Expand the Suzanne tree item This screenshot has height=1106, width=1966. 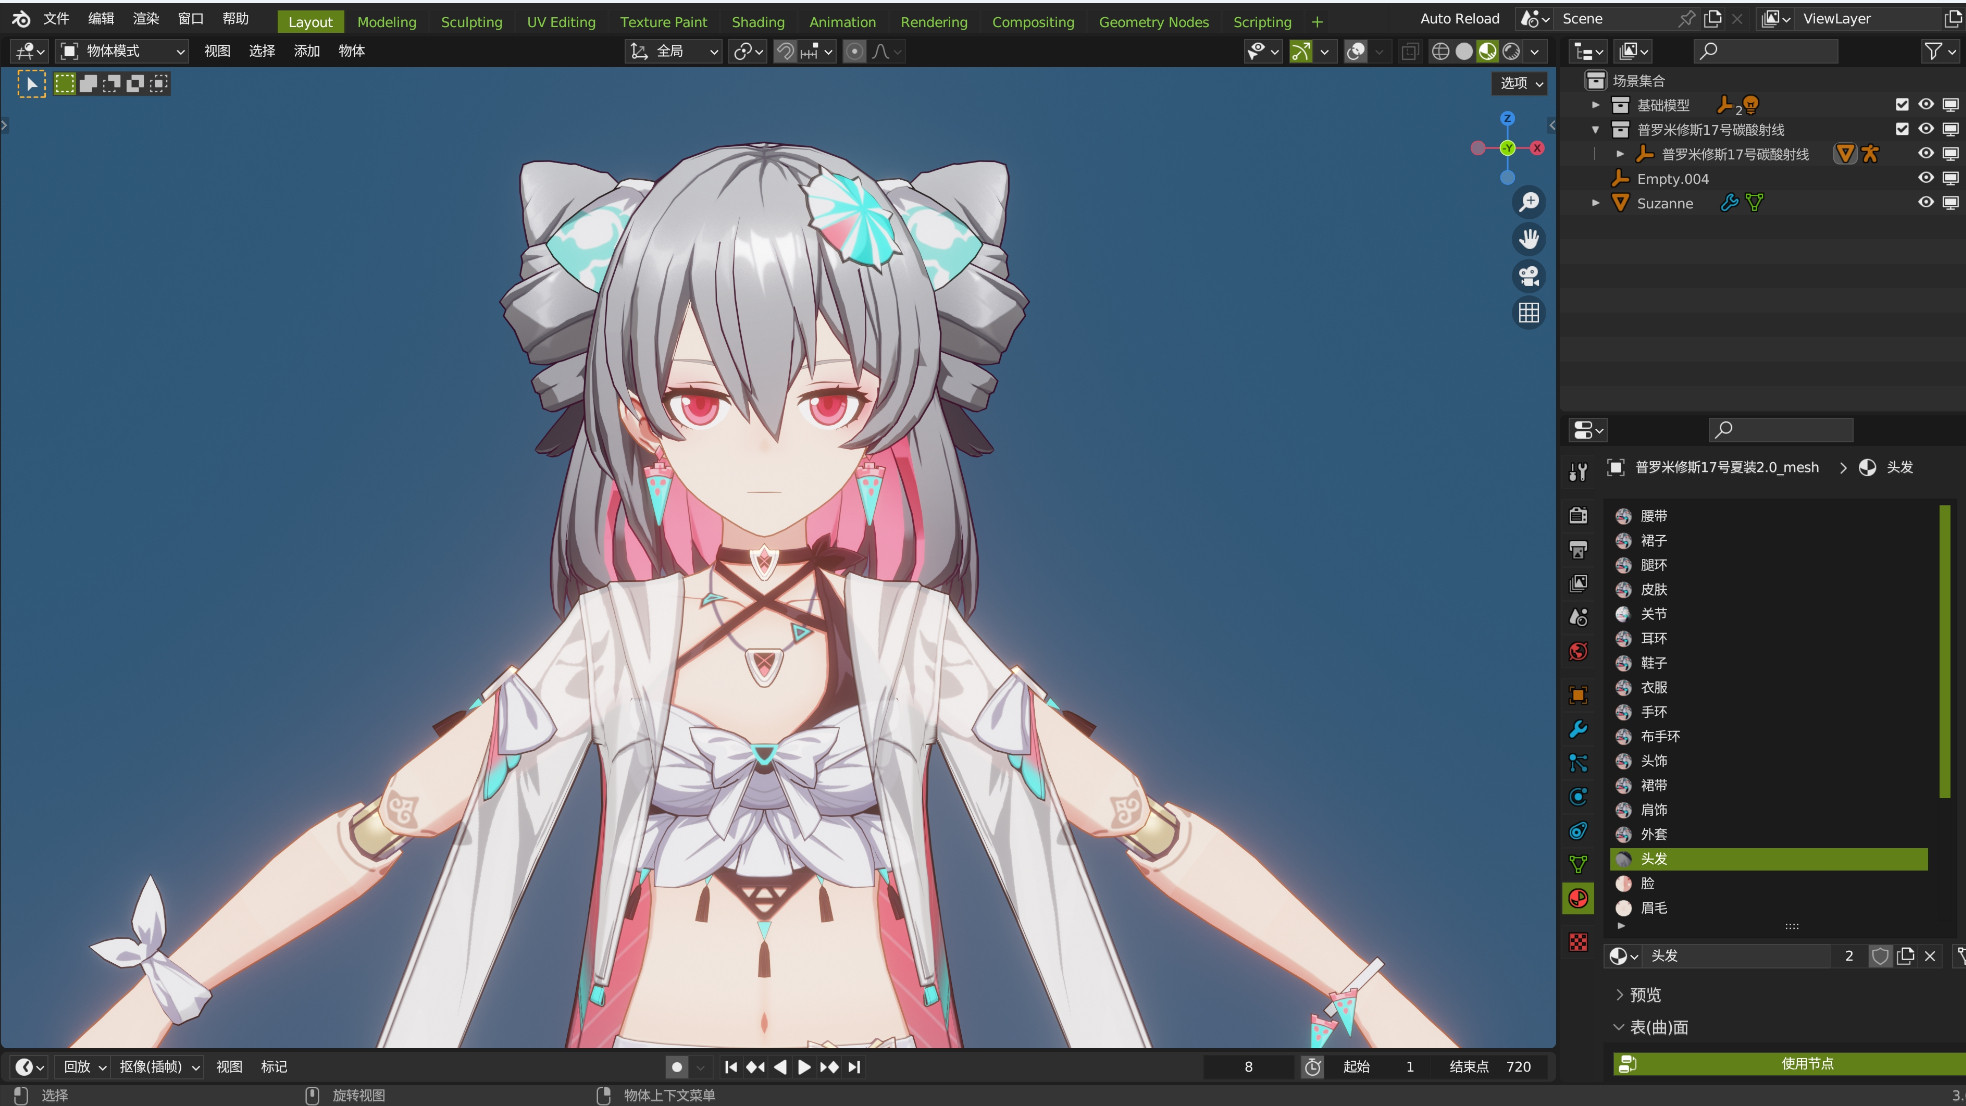pyautogui.click(x=1596, y=203)
